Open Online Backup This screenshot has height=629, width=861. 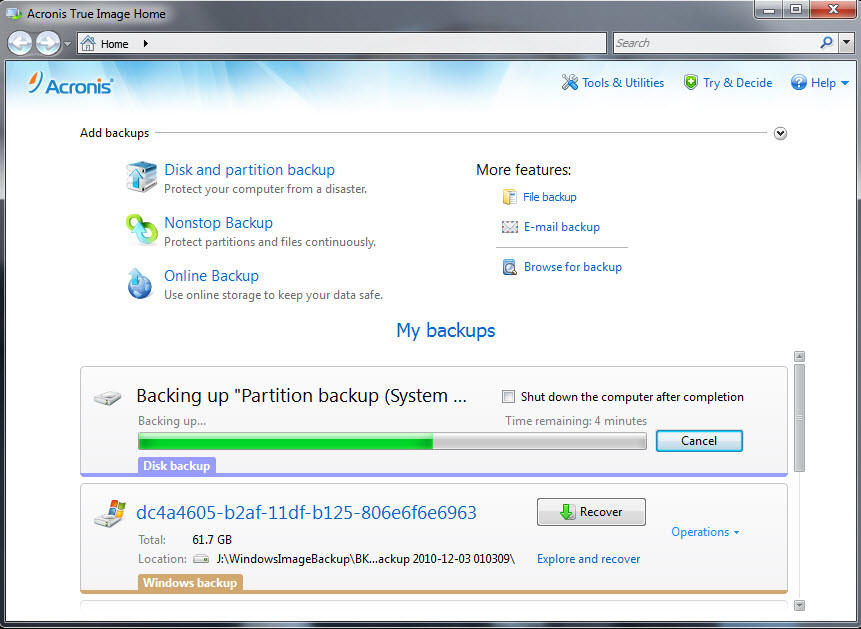pyautogui.click(x=211, y=276)
